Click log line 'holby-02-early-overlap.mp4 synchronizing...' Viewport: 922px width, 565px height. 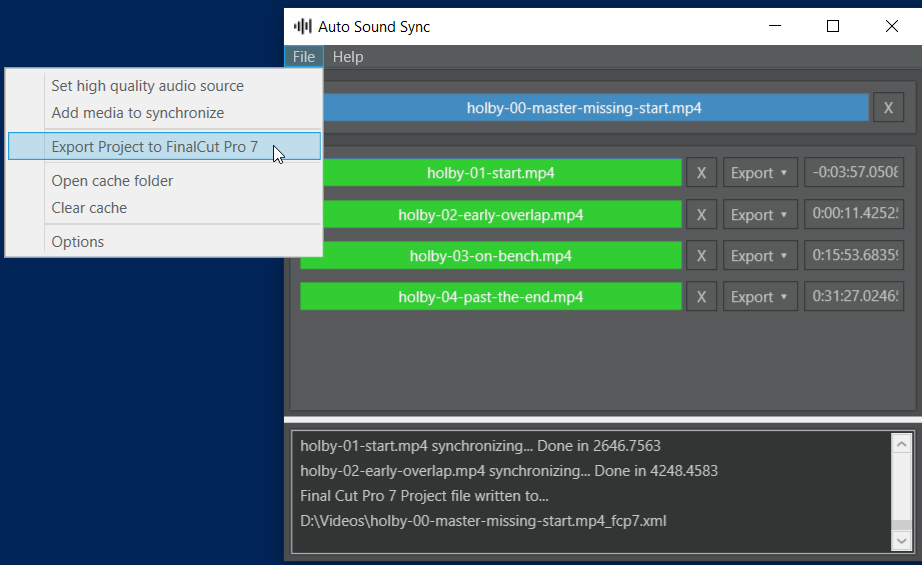click(x=509, y=471)
